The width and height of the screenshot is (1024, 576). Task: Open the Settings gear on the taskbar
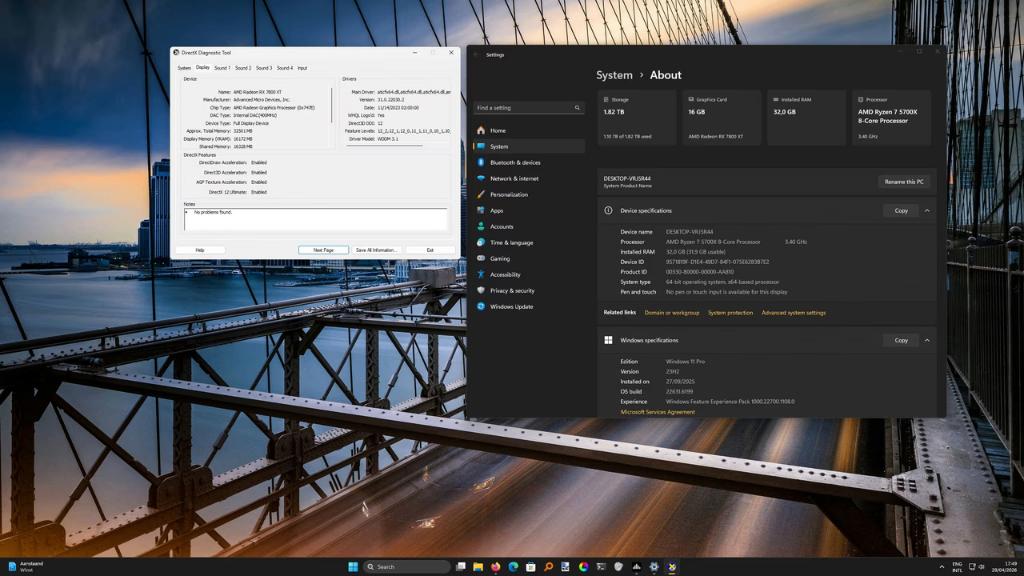point(654,567)
